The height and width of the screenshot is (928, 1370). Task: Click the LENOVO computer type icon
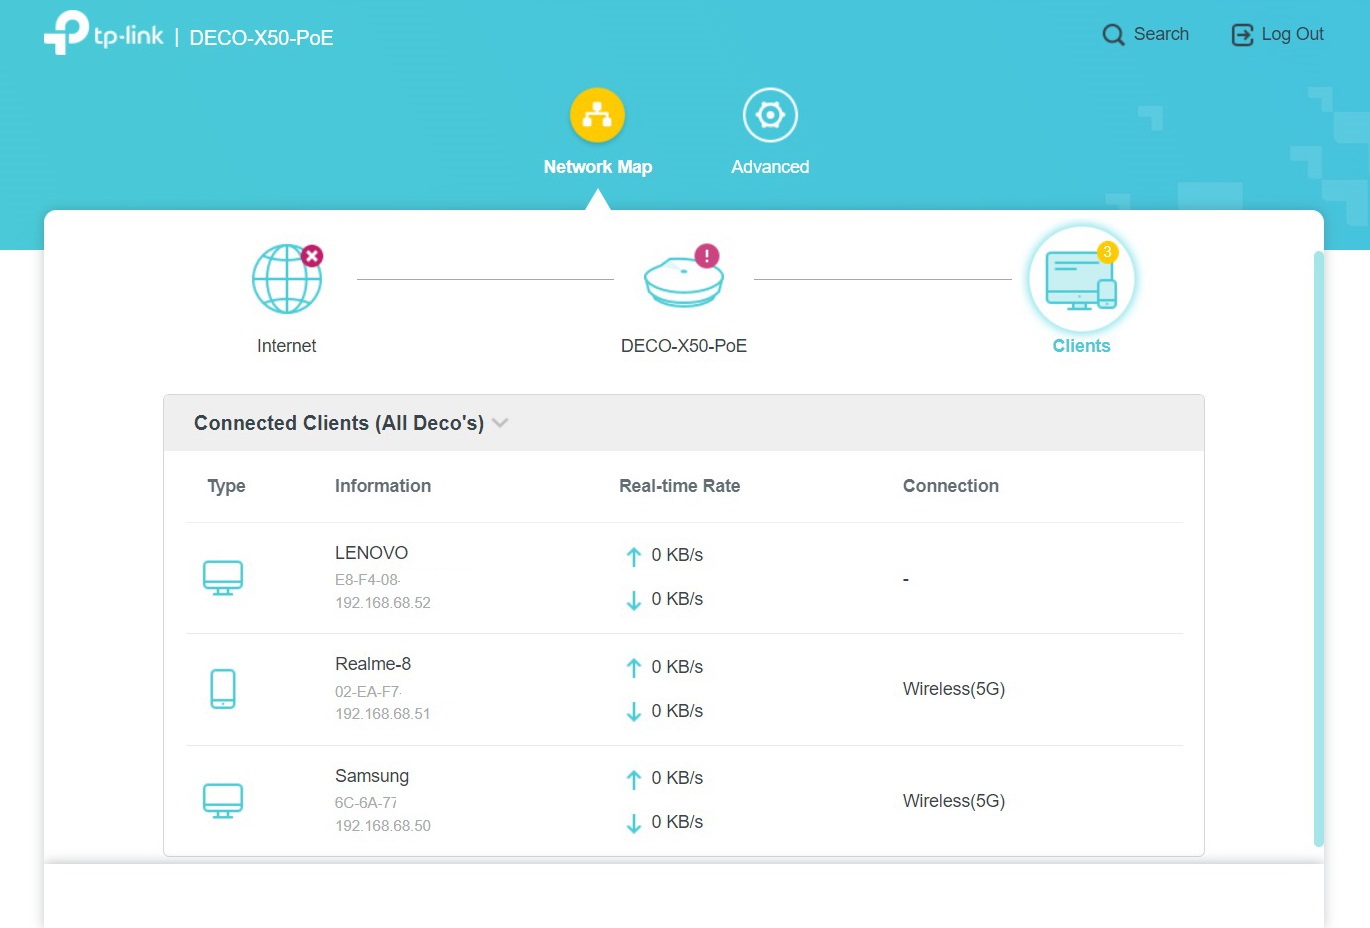click(x=223, y=578)
